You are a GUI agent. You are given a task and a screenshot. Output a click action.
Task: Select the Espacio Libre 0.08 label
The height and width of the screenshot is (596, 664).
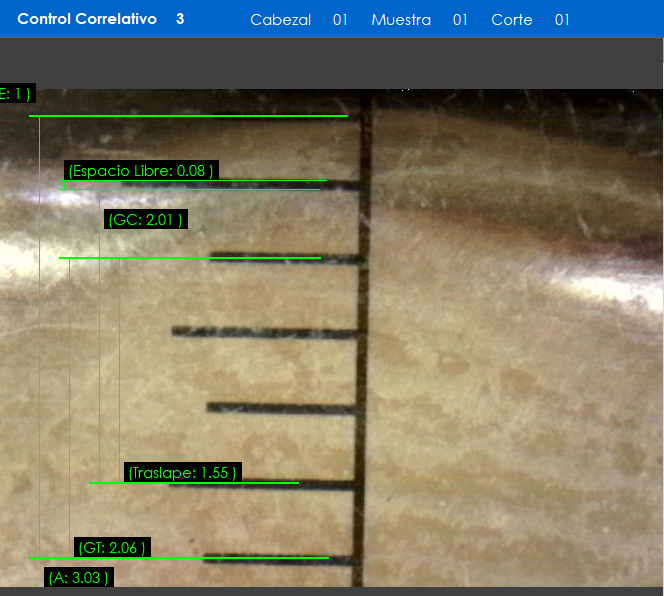[x=140, y=171]
